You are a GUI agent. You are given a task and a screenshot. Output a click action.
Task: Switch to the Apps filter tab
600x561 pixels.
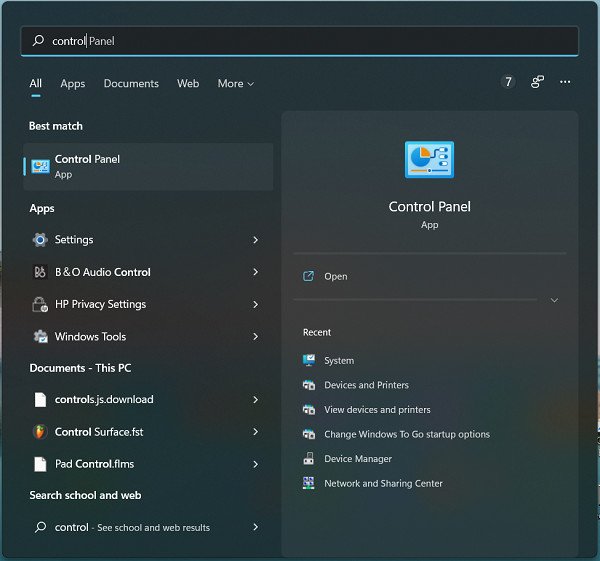[73, 84]
